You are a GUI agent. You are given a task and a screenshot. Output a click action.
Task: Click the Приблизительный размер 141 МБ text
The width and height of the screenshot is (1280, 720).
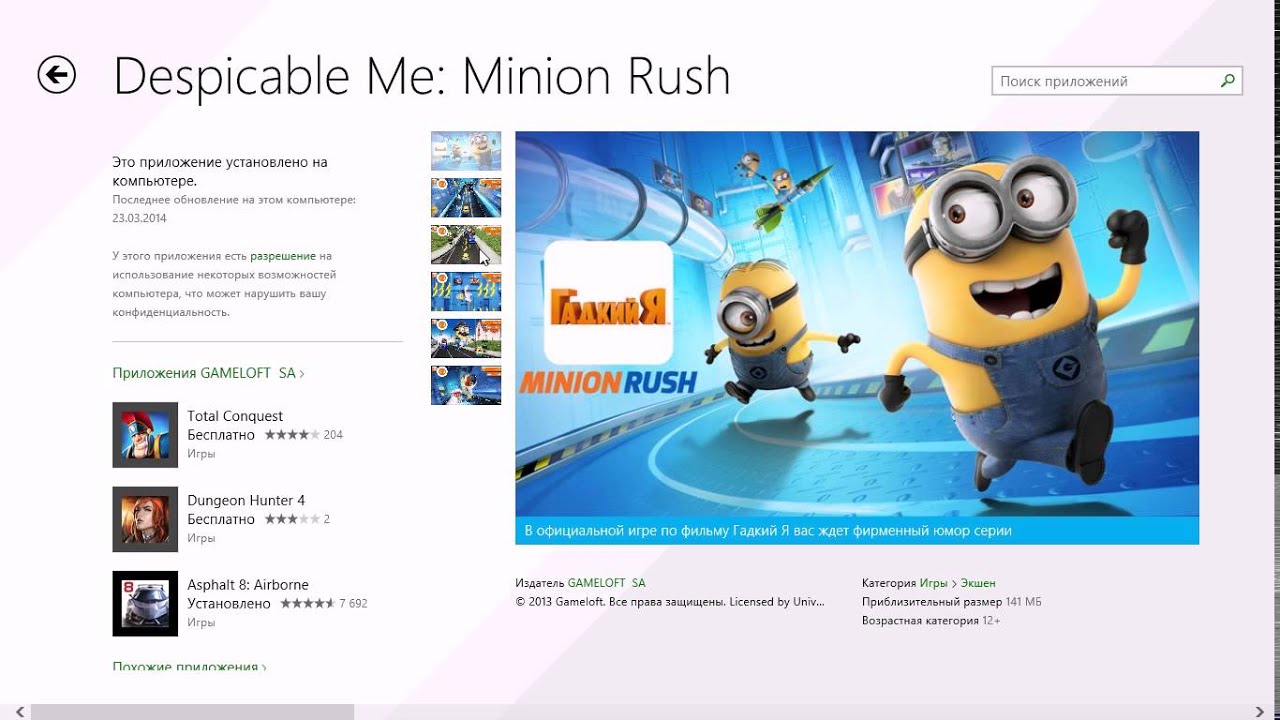click(952, 602)
